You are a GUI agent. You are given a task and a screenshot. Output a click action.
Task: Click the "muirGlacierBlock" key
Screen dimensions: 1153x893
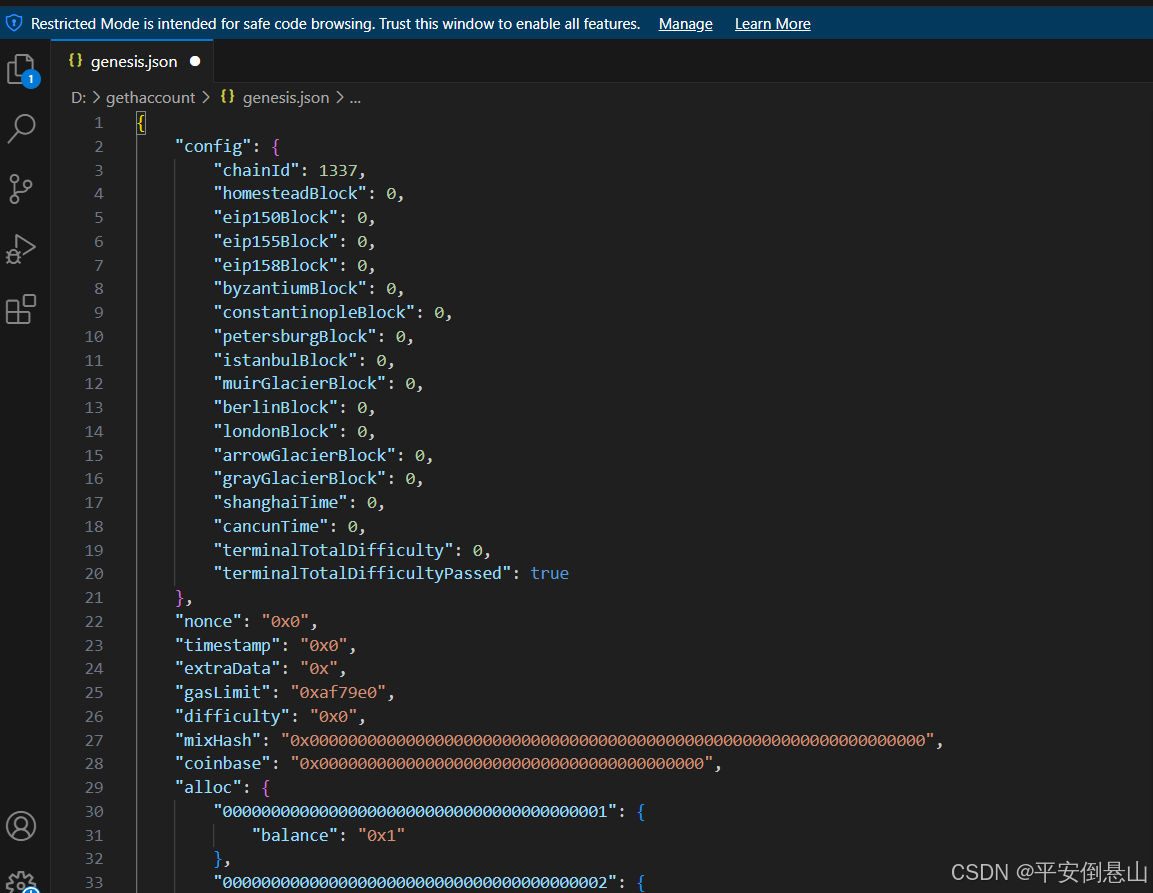[x=299, y=383]
